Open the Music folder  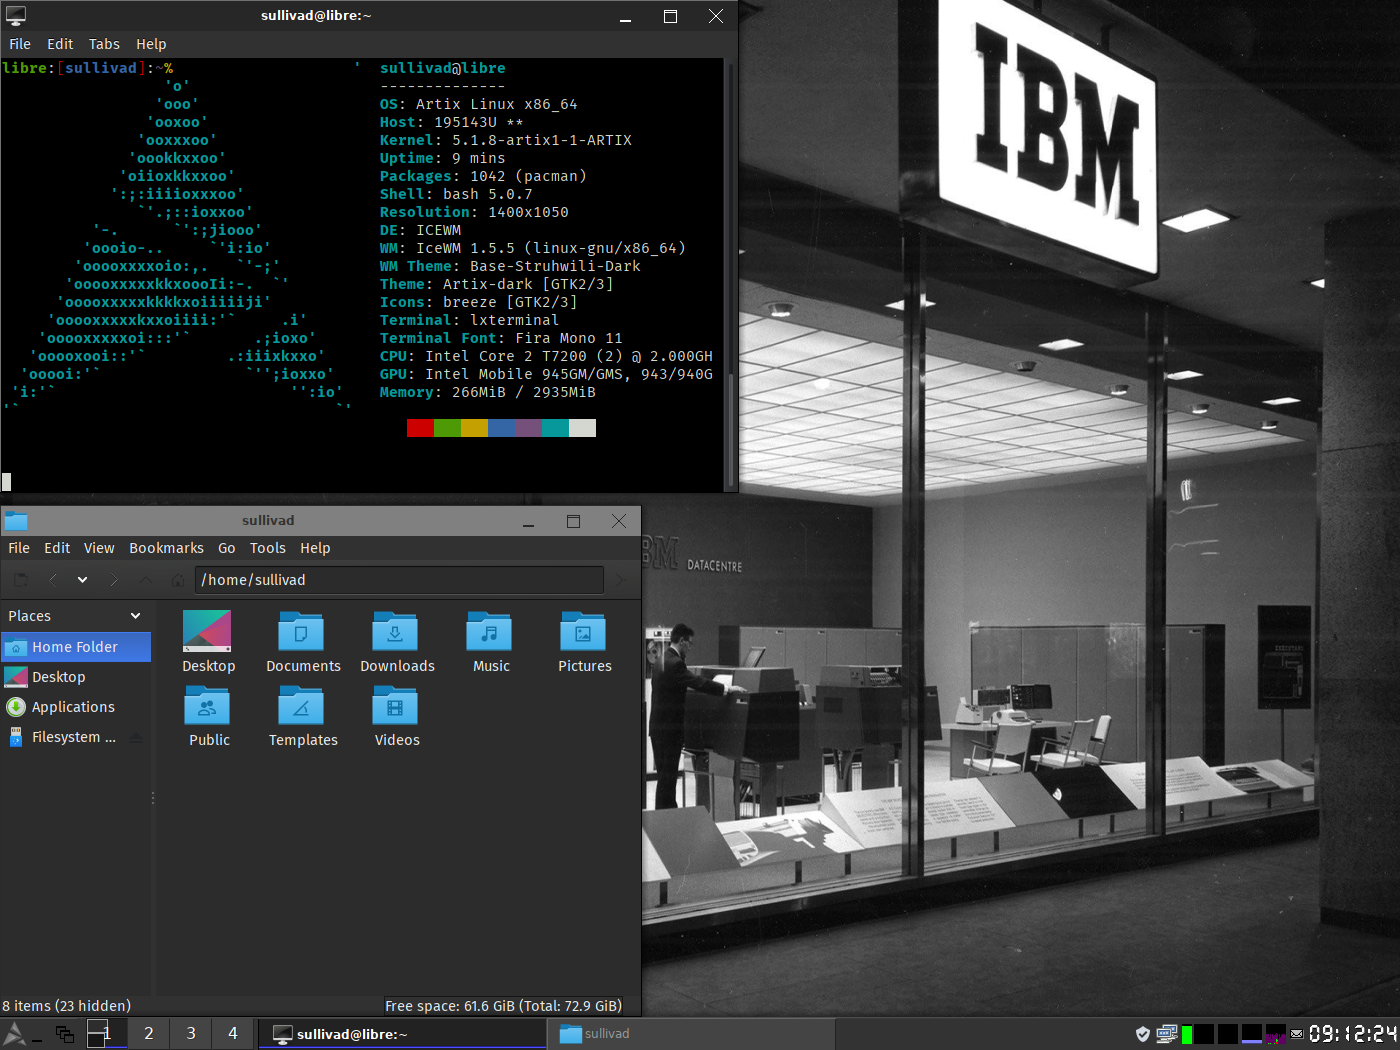[x=490, y=642]
